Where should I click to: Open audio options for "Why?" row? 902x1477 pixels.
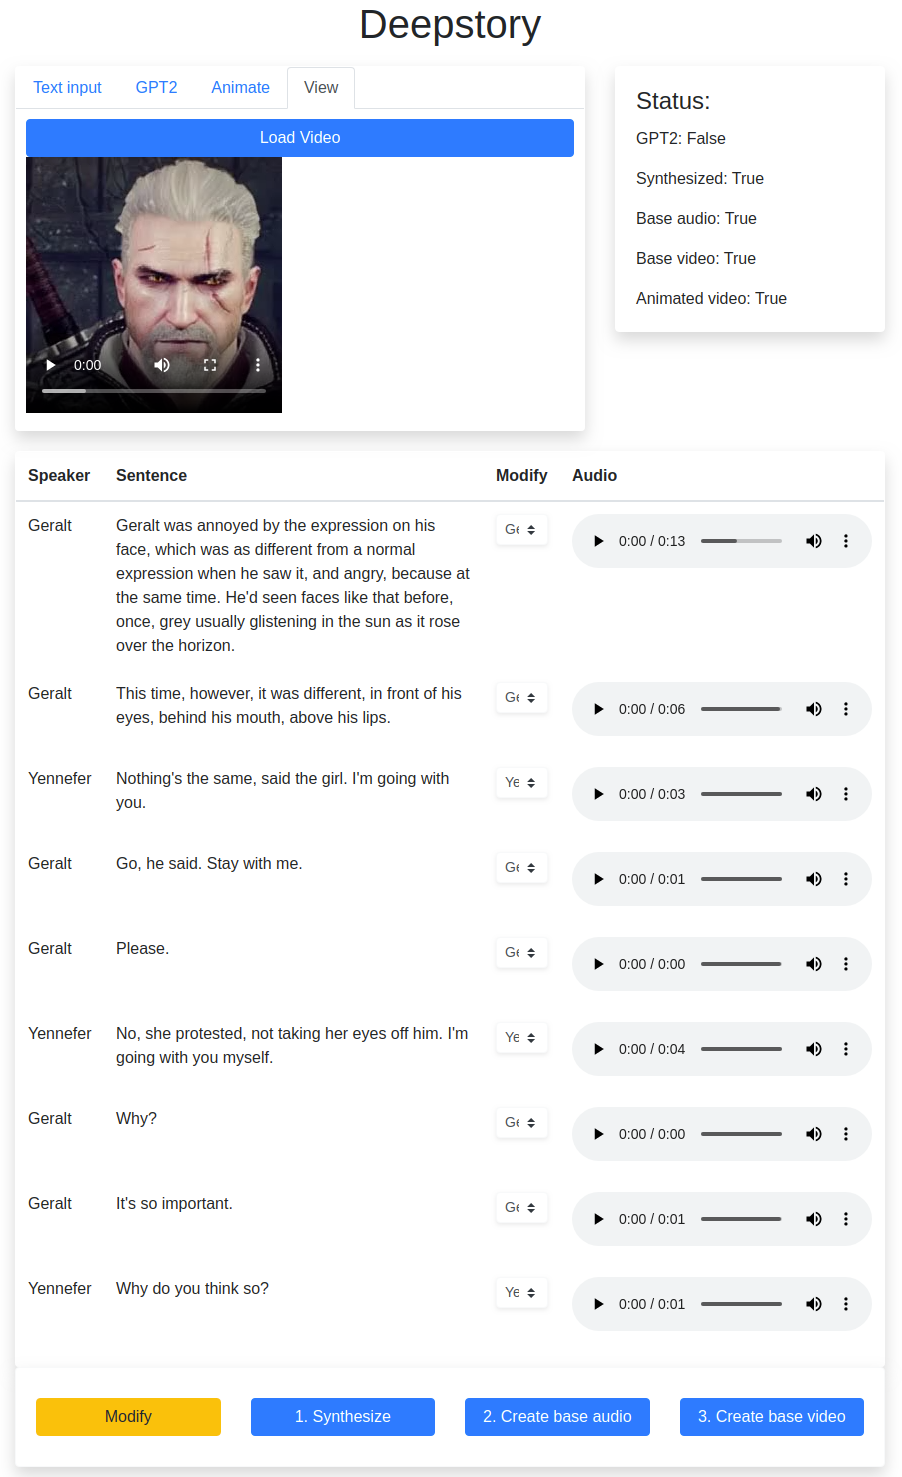coord(846,1134)
